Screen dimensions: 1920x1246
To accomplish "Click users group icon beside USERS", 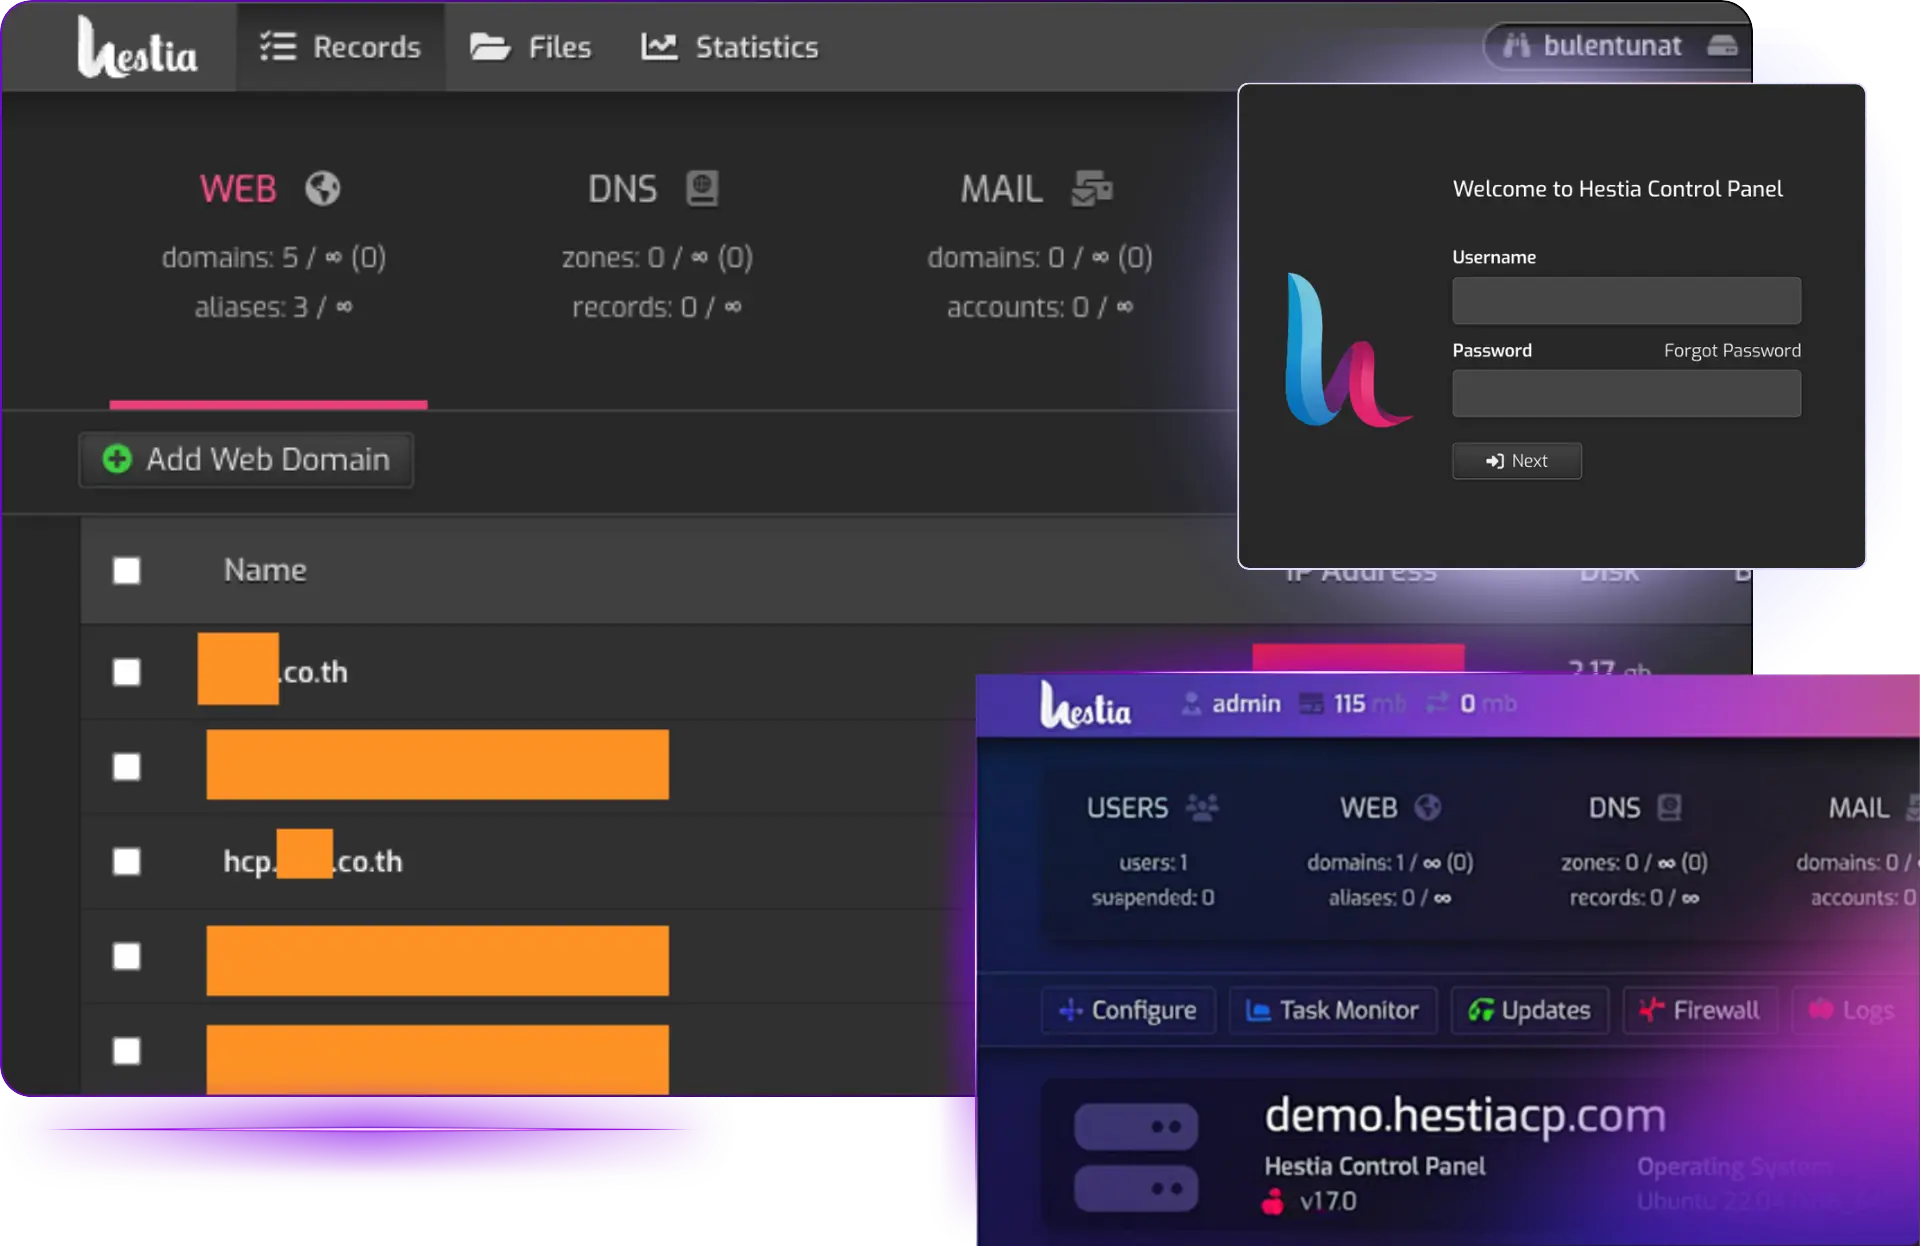I will [x=1202, y=807].
